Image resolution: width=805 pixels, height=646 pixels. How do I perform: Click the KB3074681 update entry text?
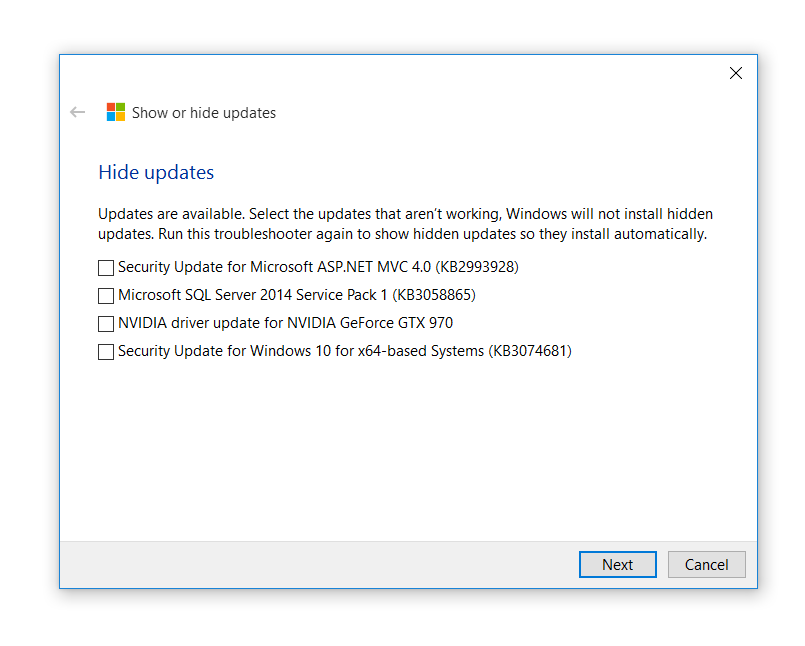pos(345,351)
